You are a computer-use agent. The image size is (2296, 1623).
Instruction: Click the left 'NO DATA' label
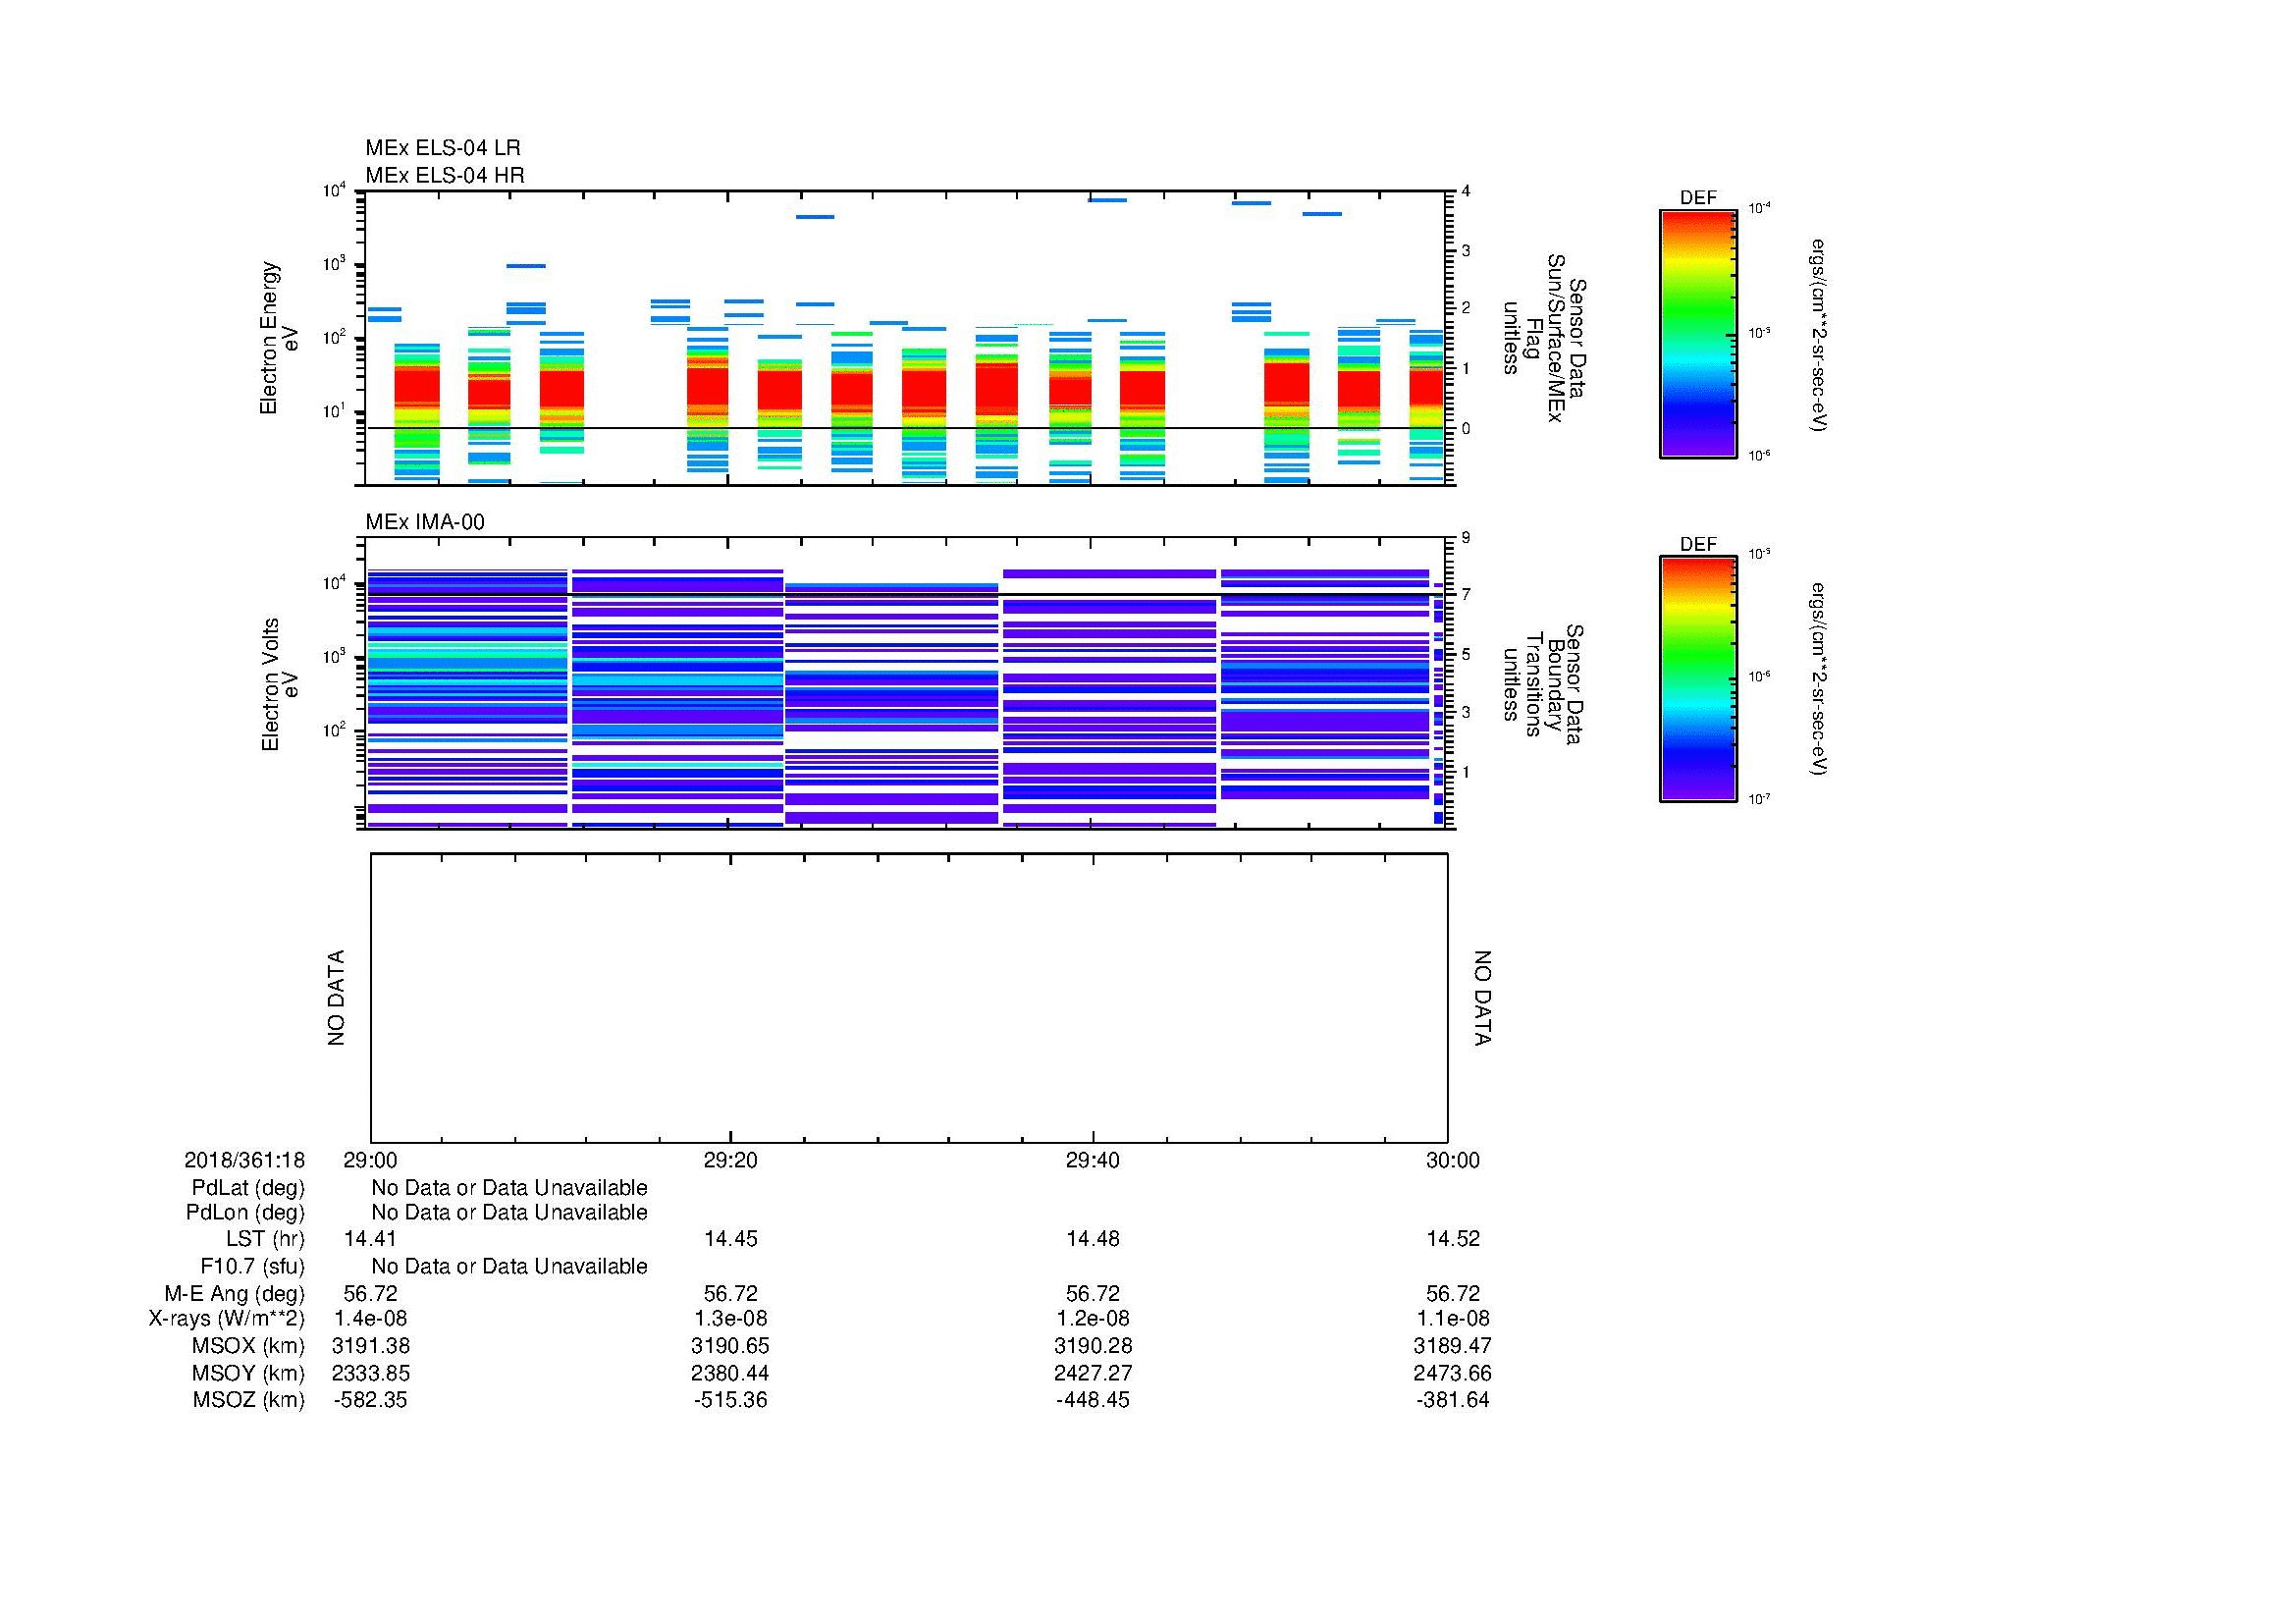click(336, 998)
